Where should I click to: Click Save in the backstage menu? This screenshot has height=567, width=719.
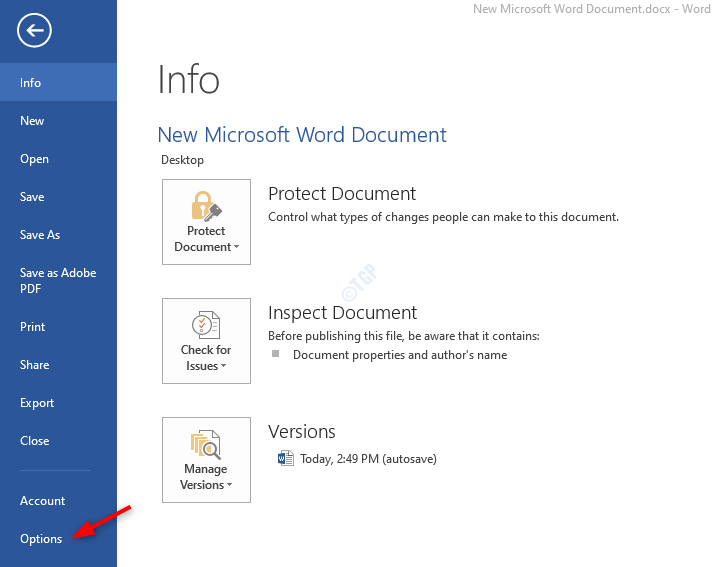[x=58, y=197]
